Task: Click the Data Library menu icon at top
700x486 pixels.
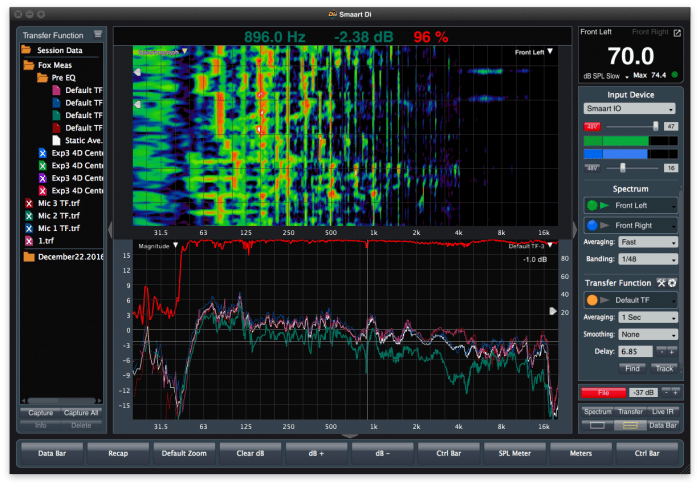Action: [98, 33]
